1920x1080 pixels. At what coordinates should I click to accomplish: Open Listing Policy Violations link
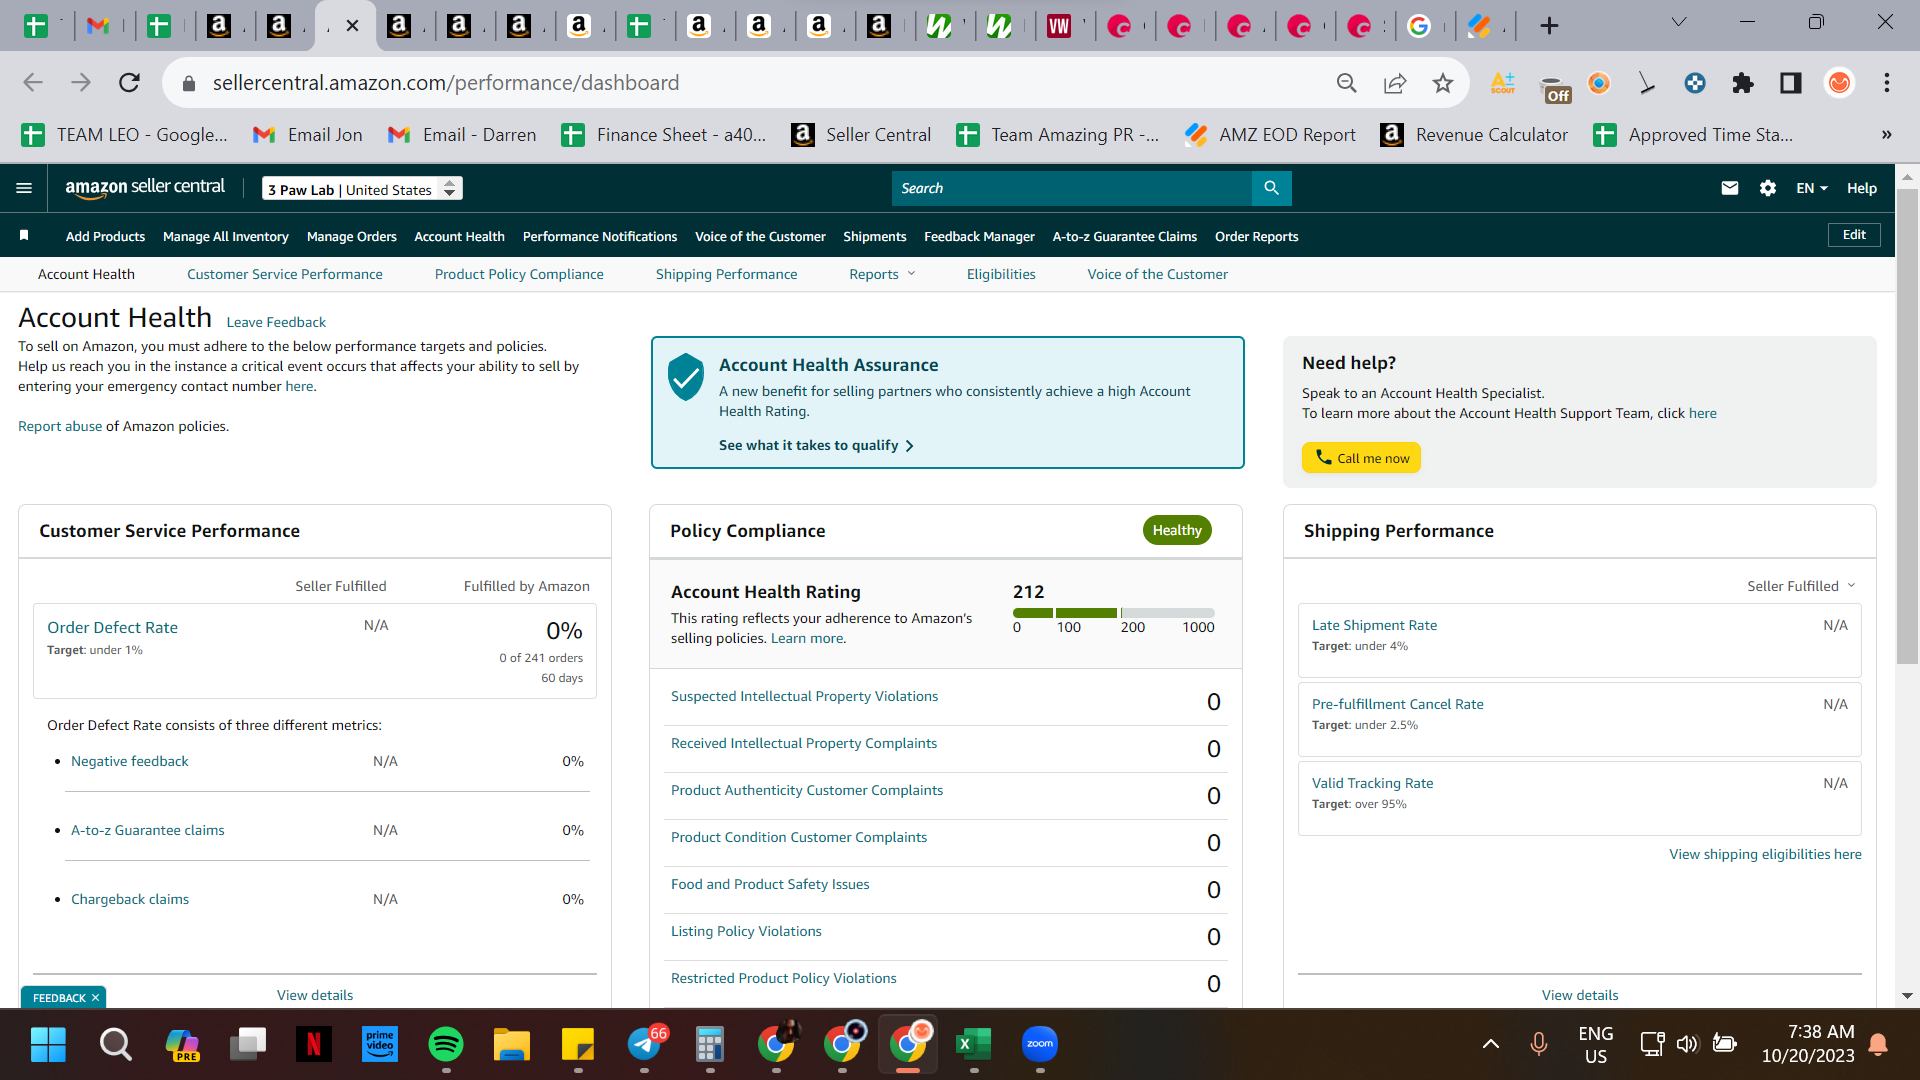point(746,931)
